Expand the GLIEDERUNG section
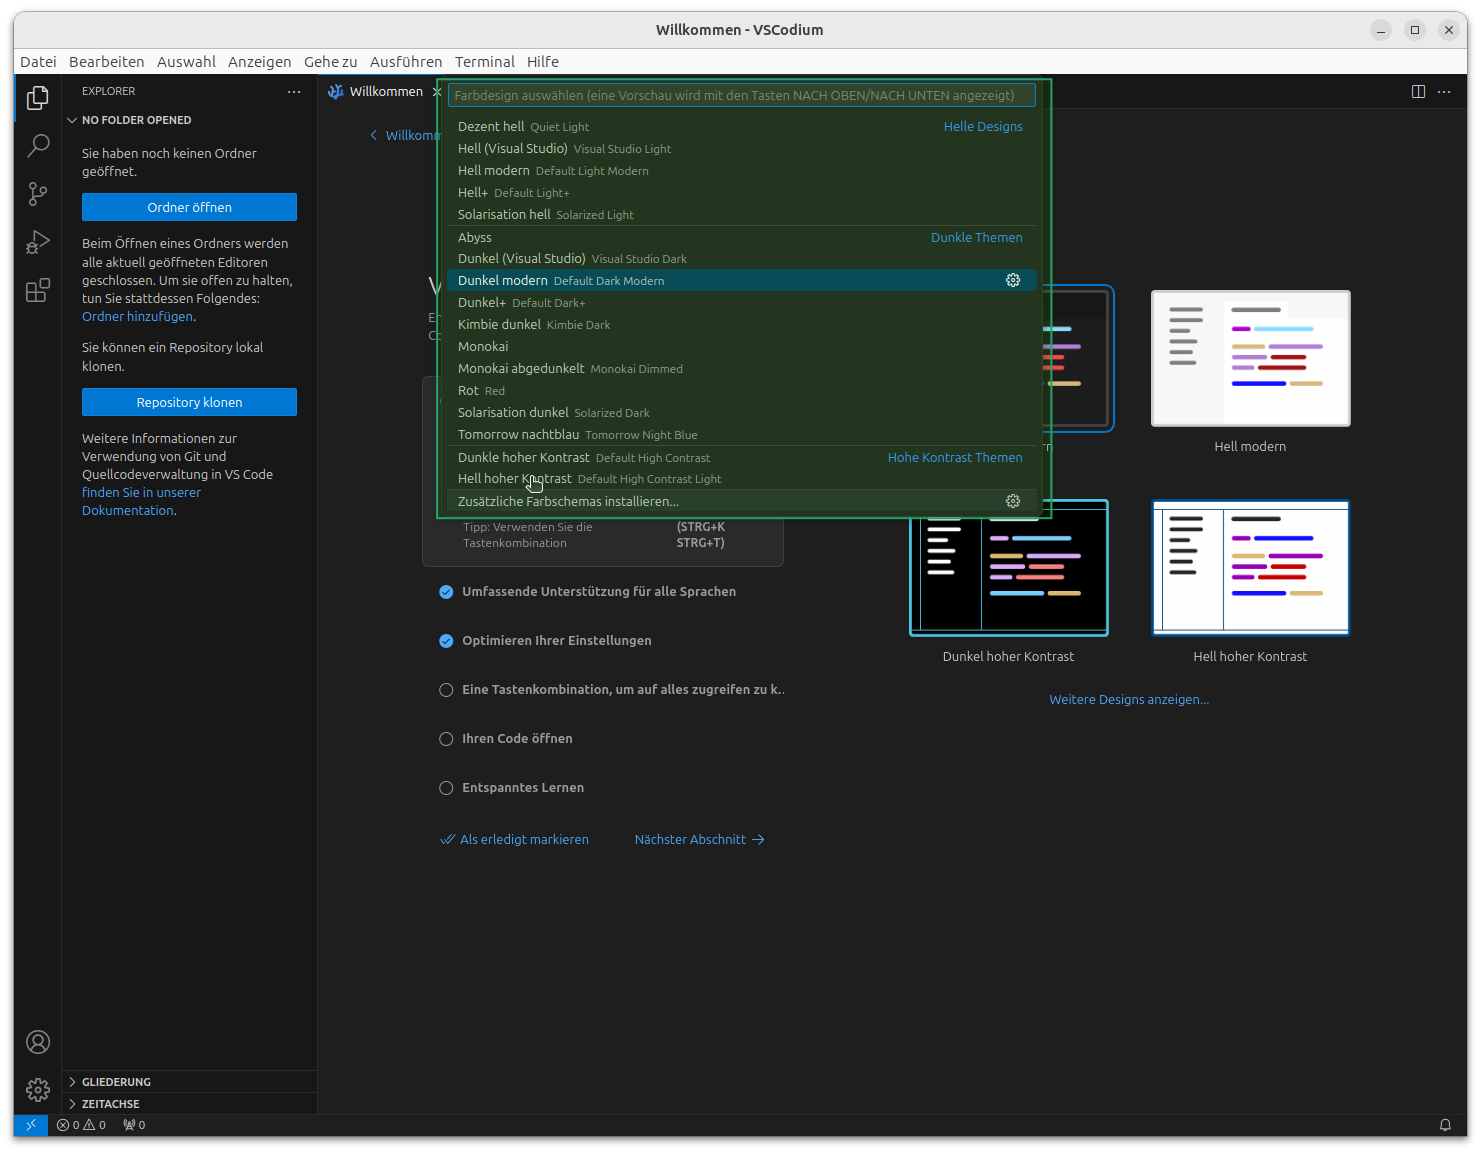The image size is (1481, 1153). [115, 1081]
